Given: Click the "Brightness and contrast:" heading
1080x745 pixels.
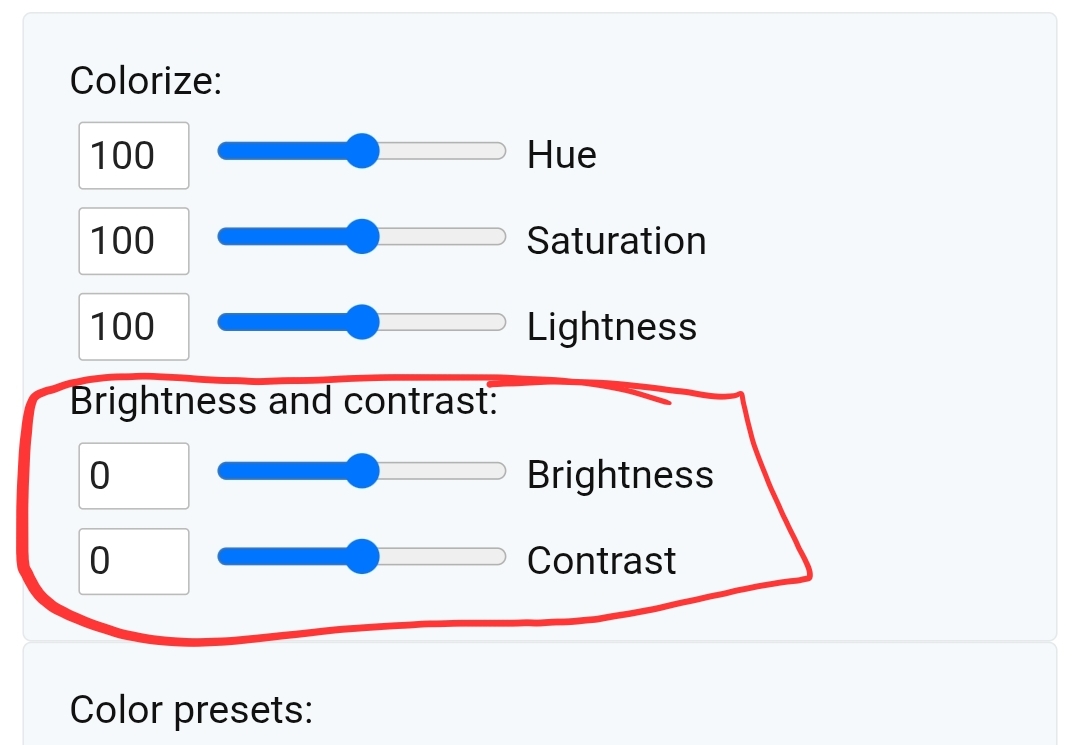Looking at the screenshot, I should tap(284, 401).
